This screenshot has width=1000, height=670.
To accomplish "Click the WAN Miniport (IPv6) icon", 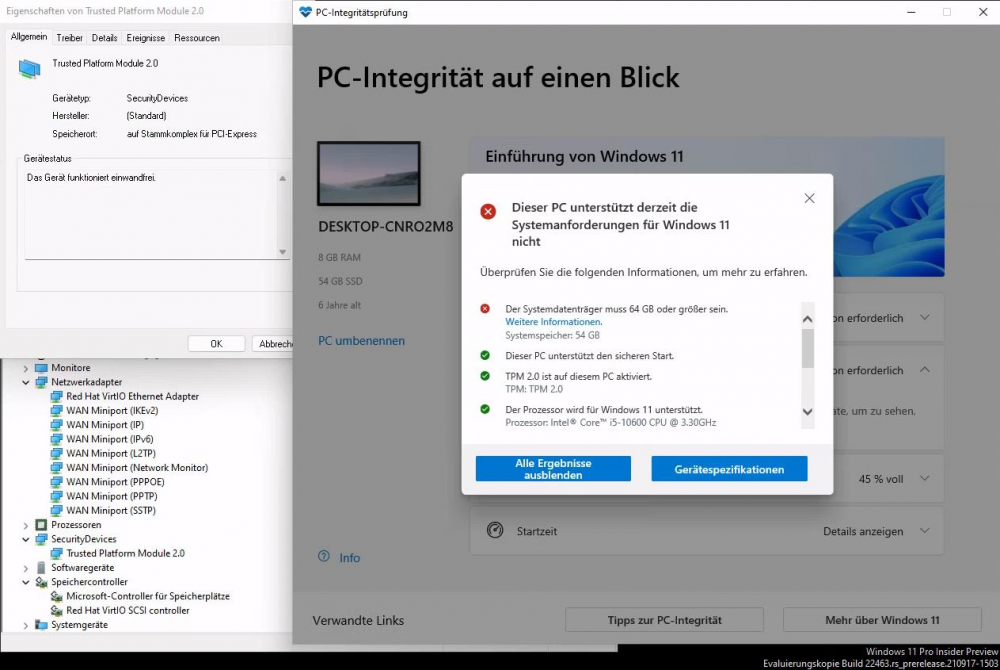I will 57,439.
